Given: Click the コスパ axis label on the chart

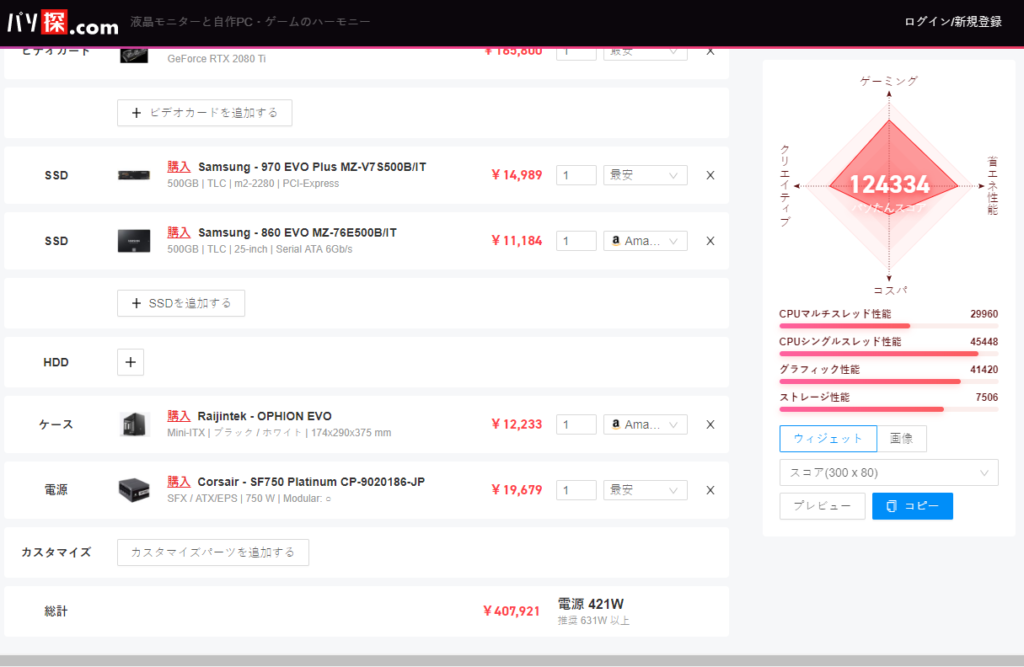Looking at the screenshot, I should (890, 290).
